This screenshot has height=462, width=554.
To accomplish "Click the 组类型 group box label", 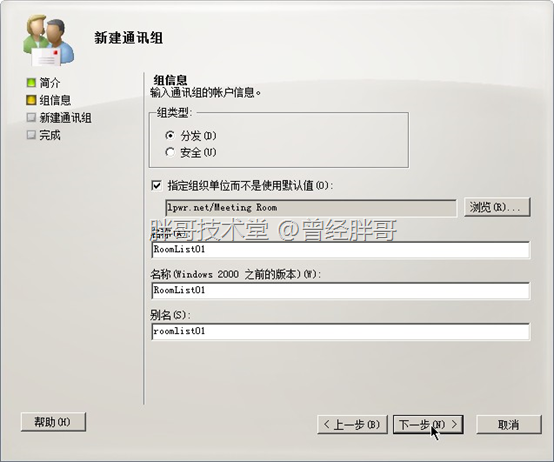I will point(175,113).
